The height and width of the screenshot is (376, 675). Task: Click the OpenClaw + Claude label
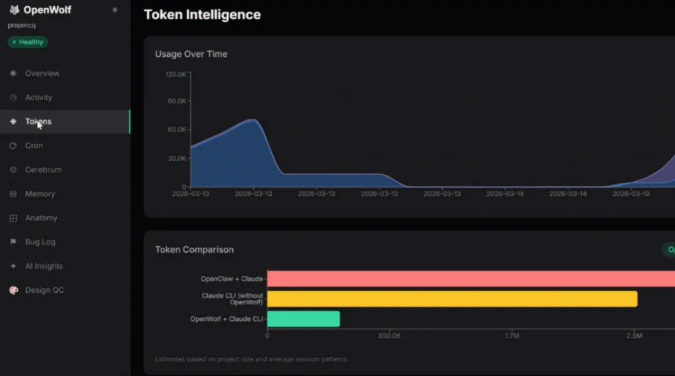232,279
